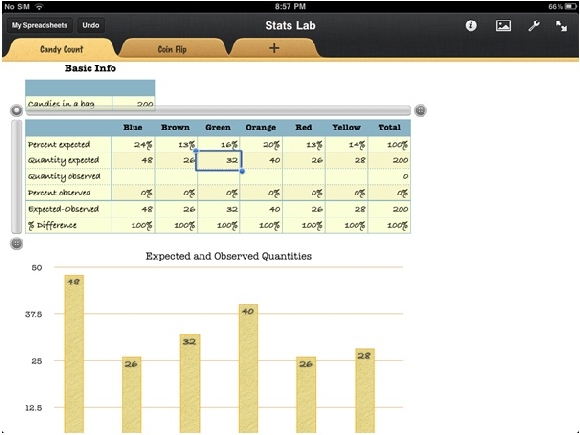Go back to My Spreadsheets
Viewport: 580px width, 435px height.
[40, 26]
